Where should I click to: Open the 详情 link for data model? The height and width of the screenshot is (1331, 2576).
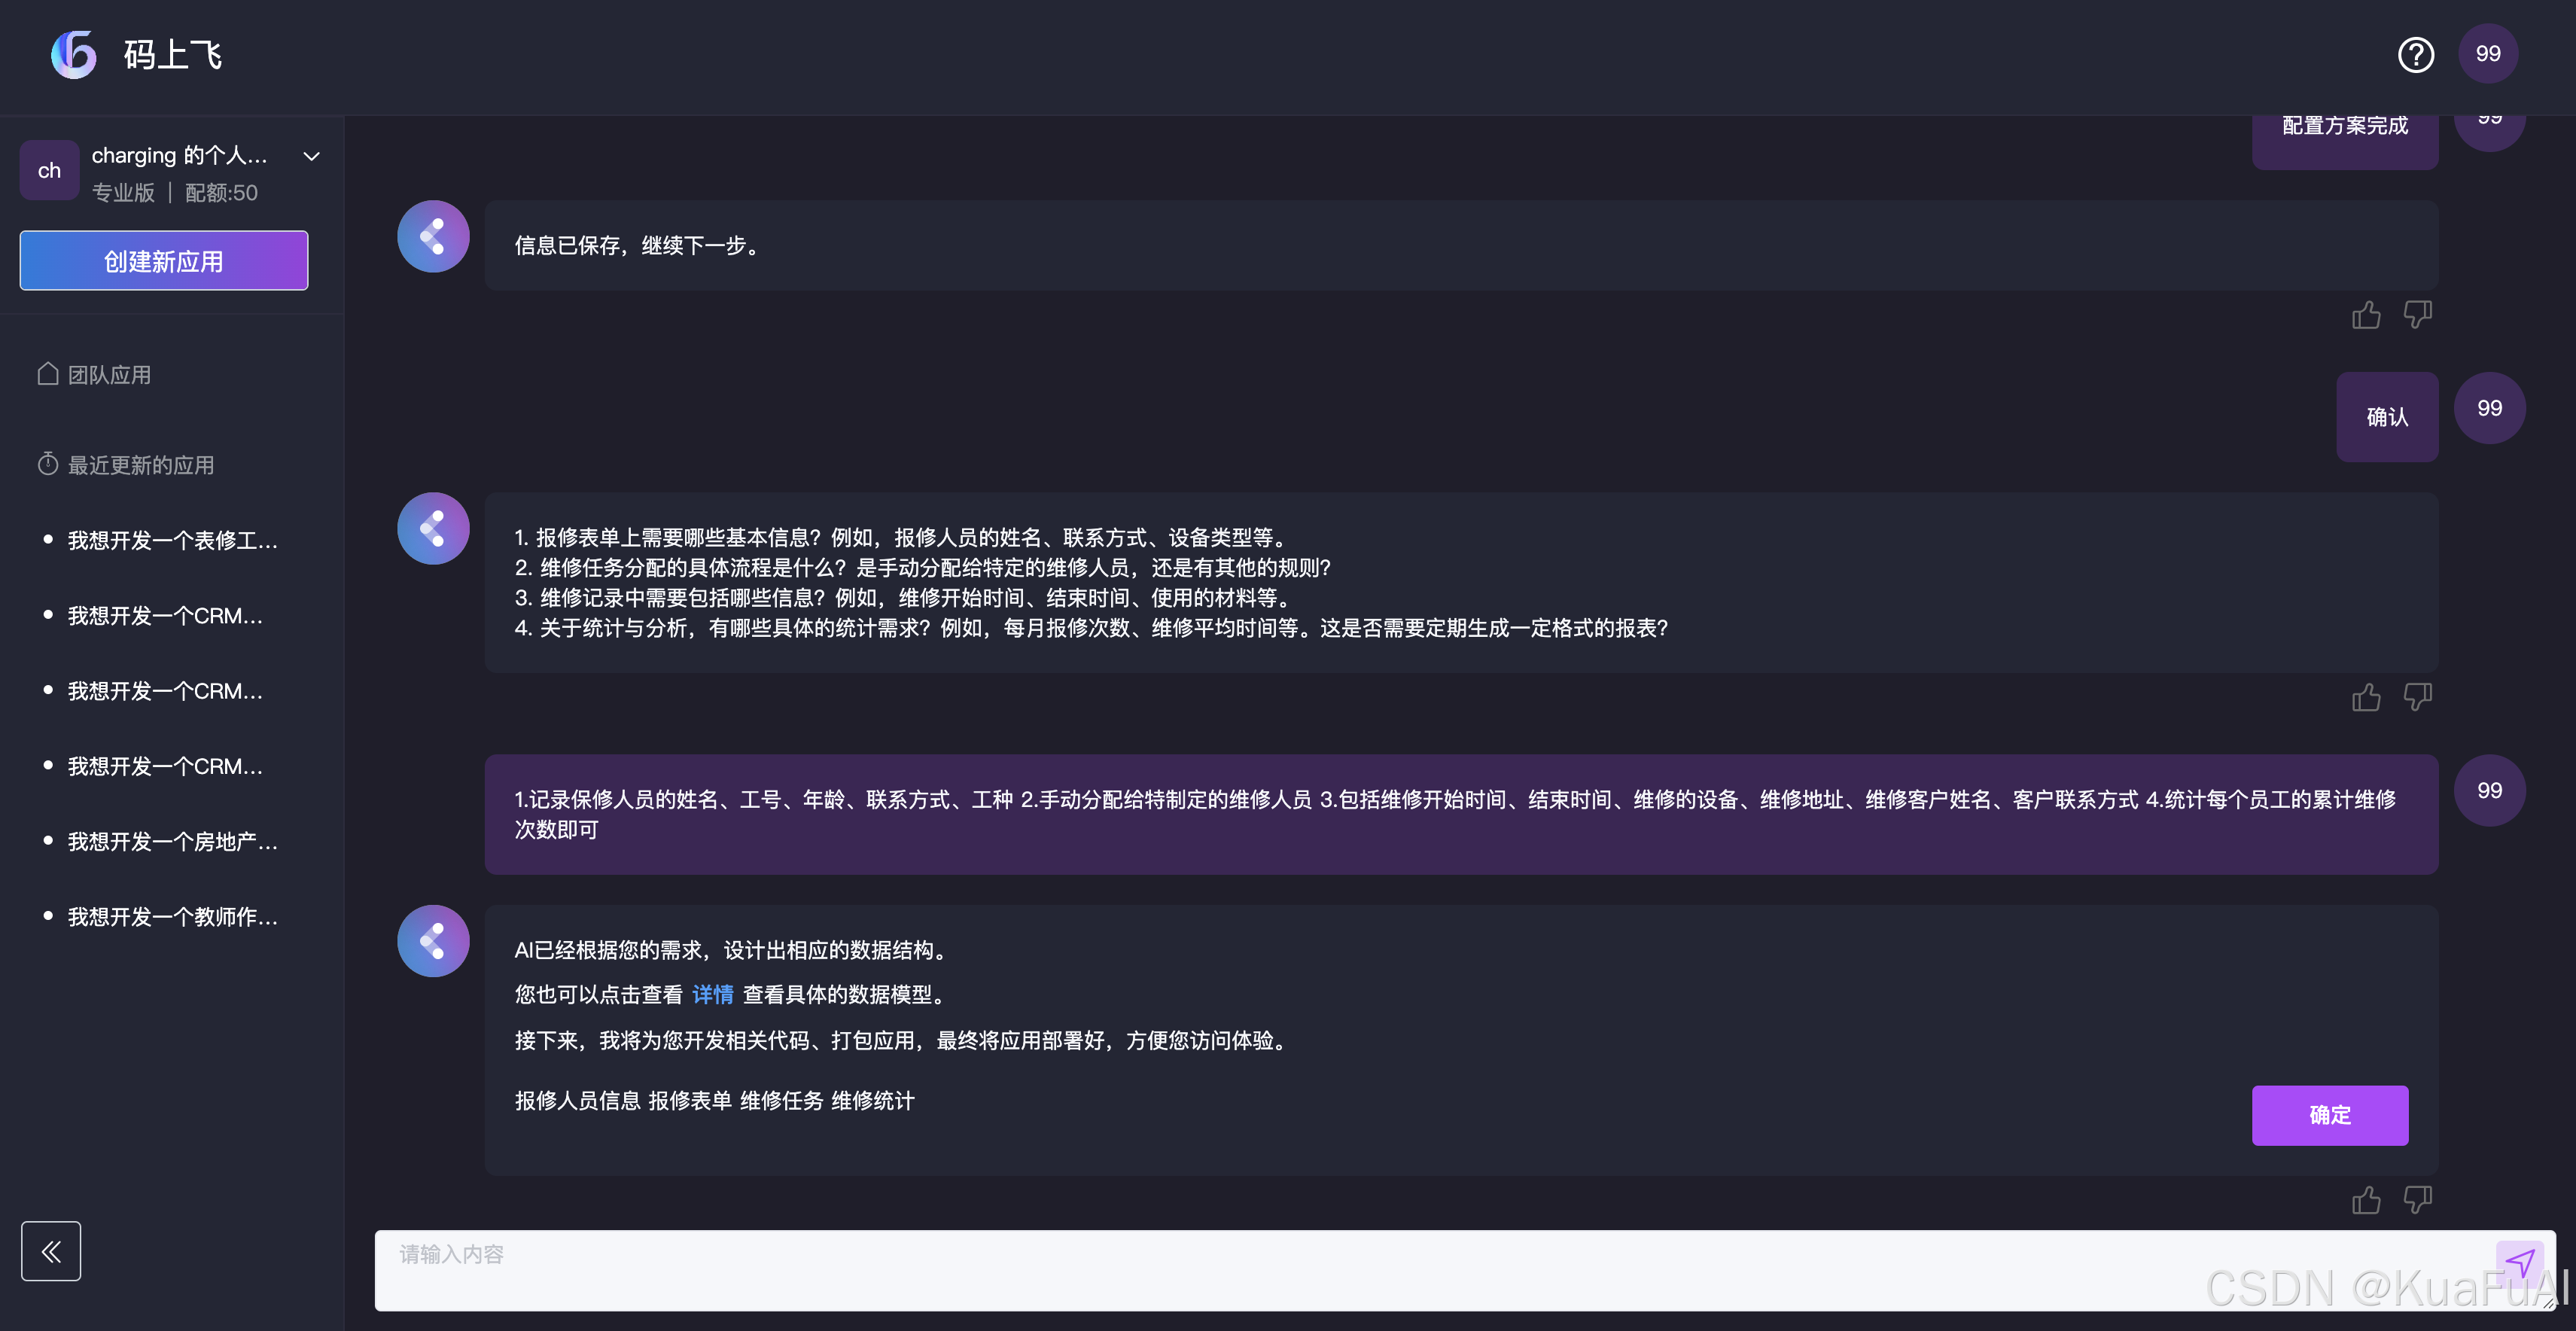(x=712, y=995)
